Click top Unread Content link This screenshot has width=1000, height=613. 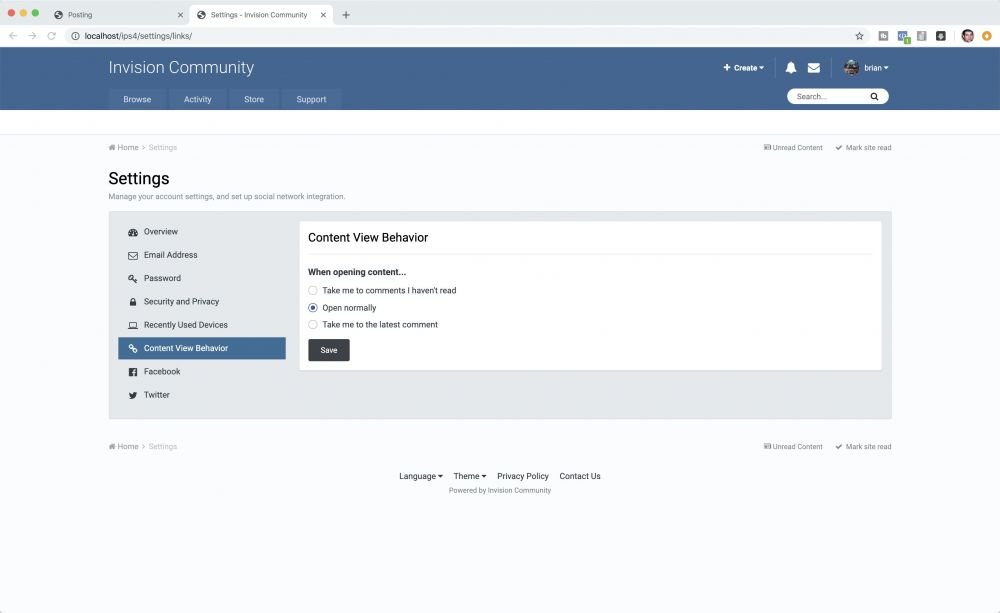coord(793,147)
